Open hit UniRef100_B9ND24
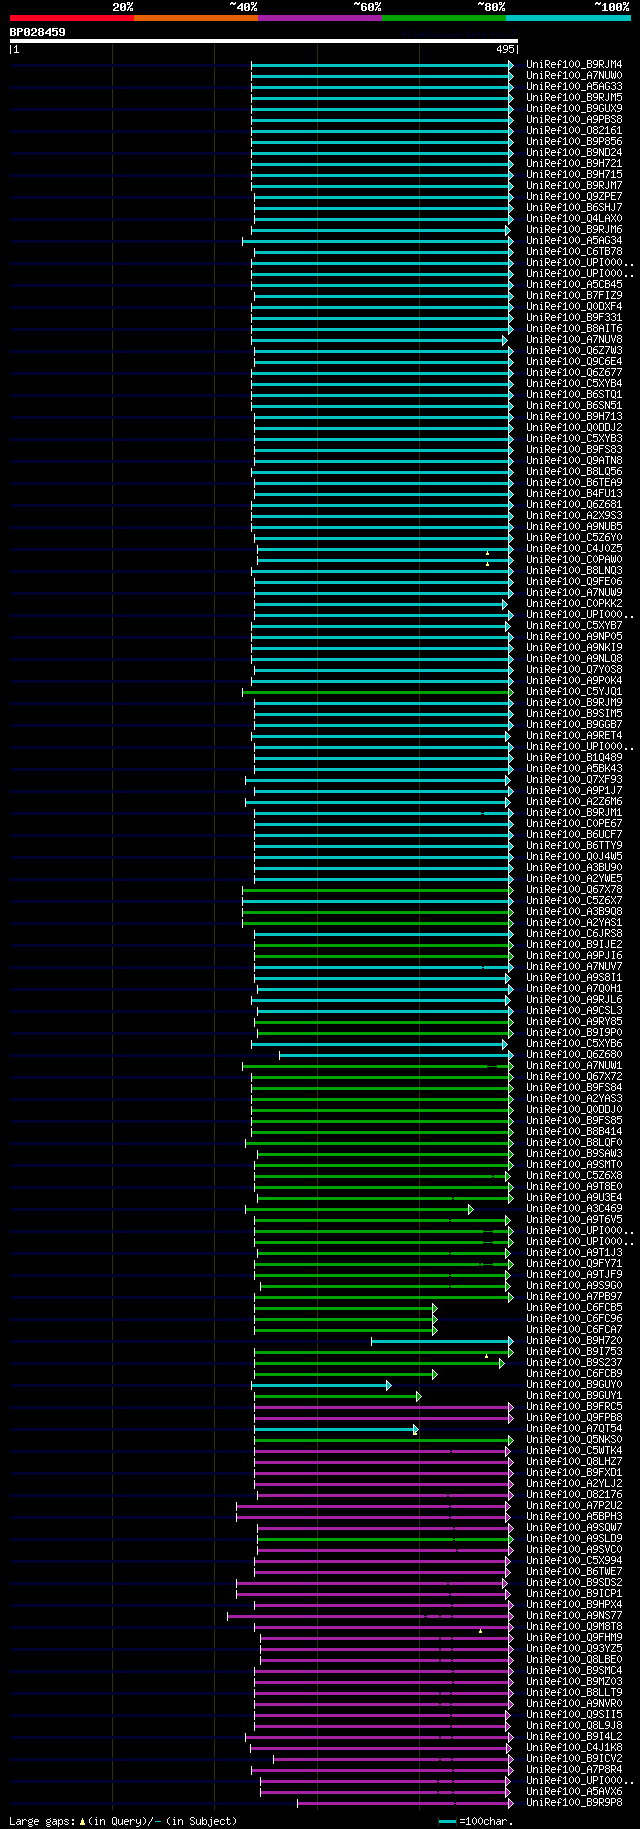 tap(574, 153)
